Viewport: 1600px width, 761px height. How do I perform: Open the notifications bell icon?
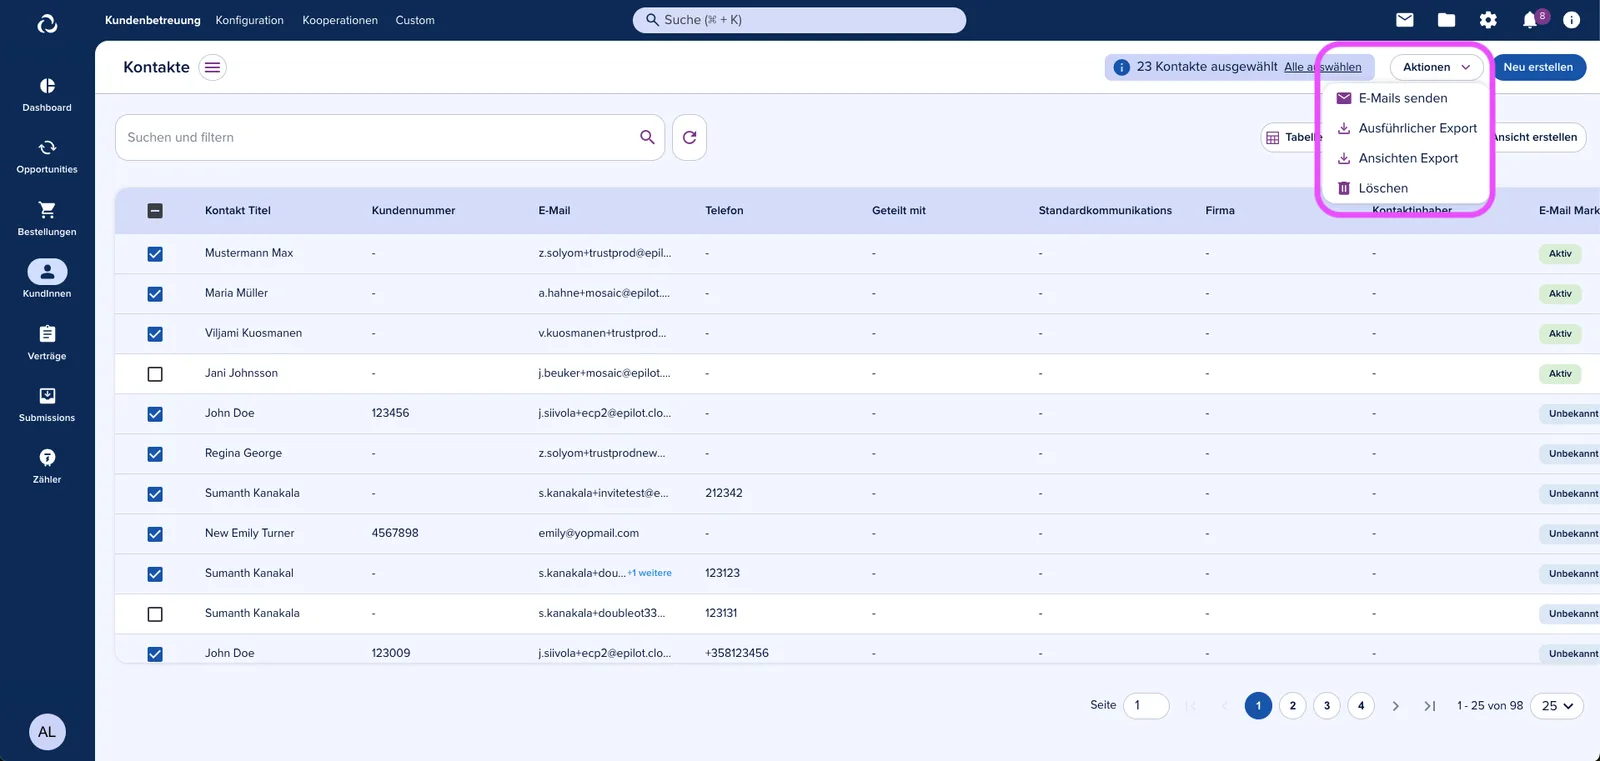1530,20
